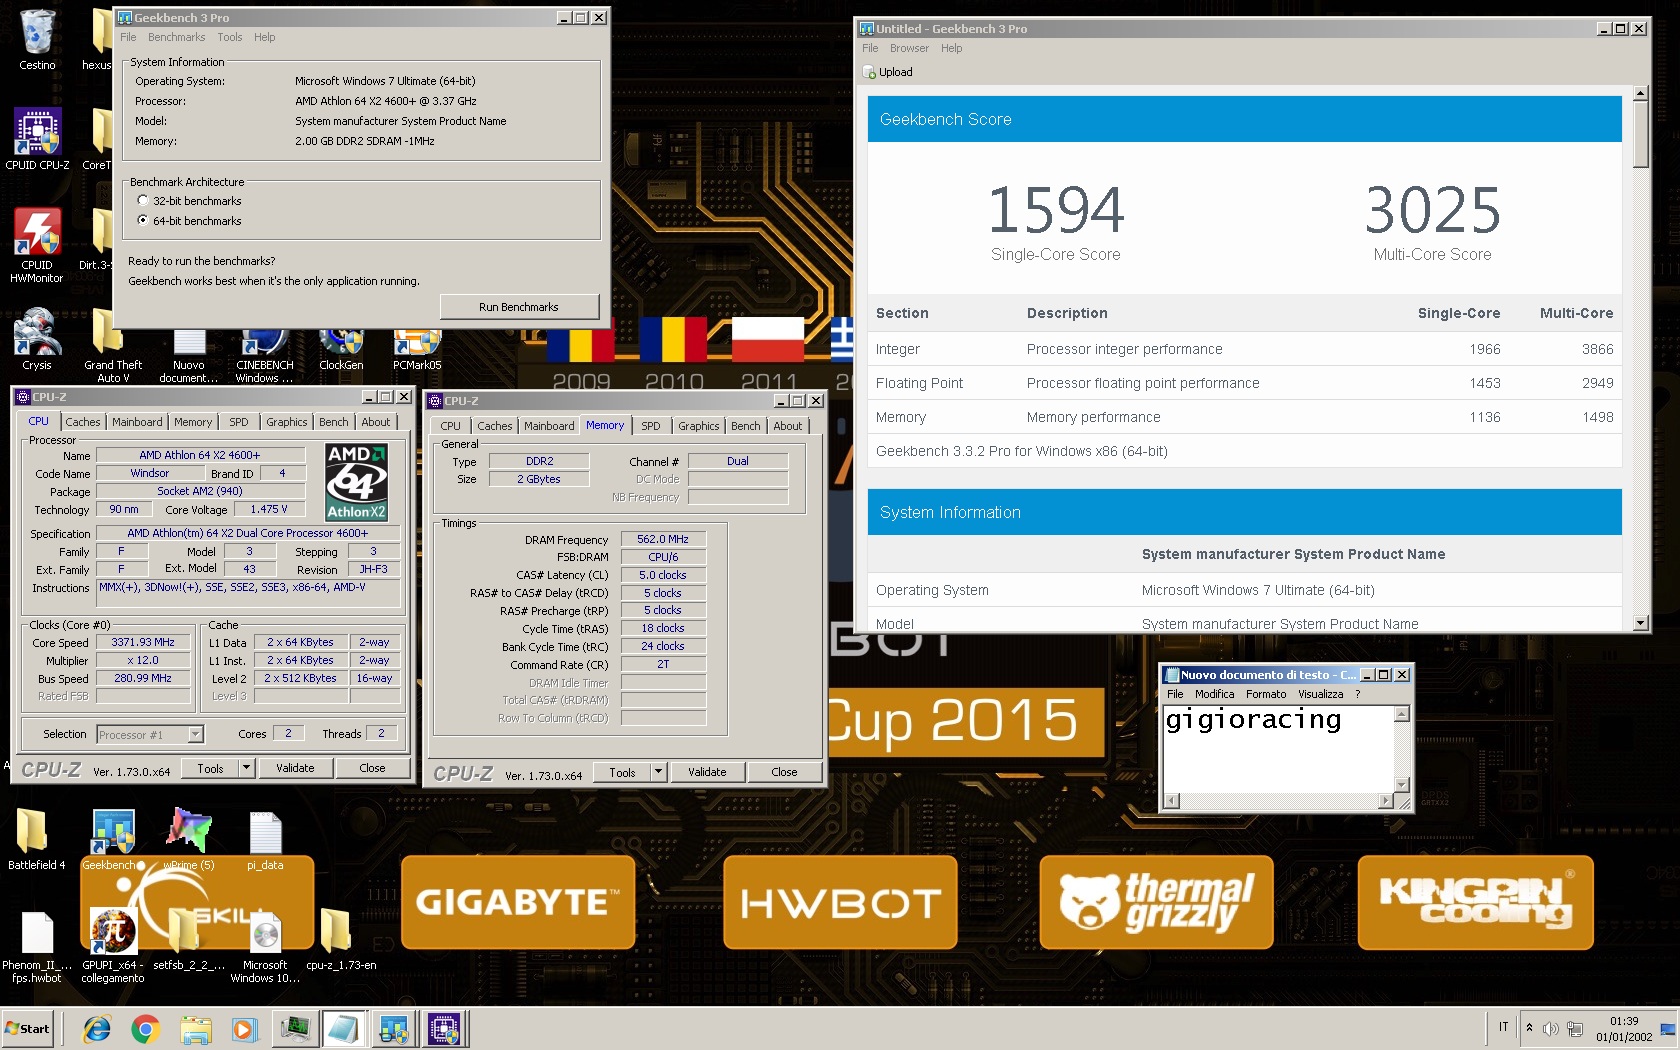Launch the PCMark05 desktop icon
Screen dimensions: 1680x1050
click(x=417, y=348)
